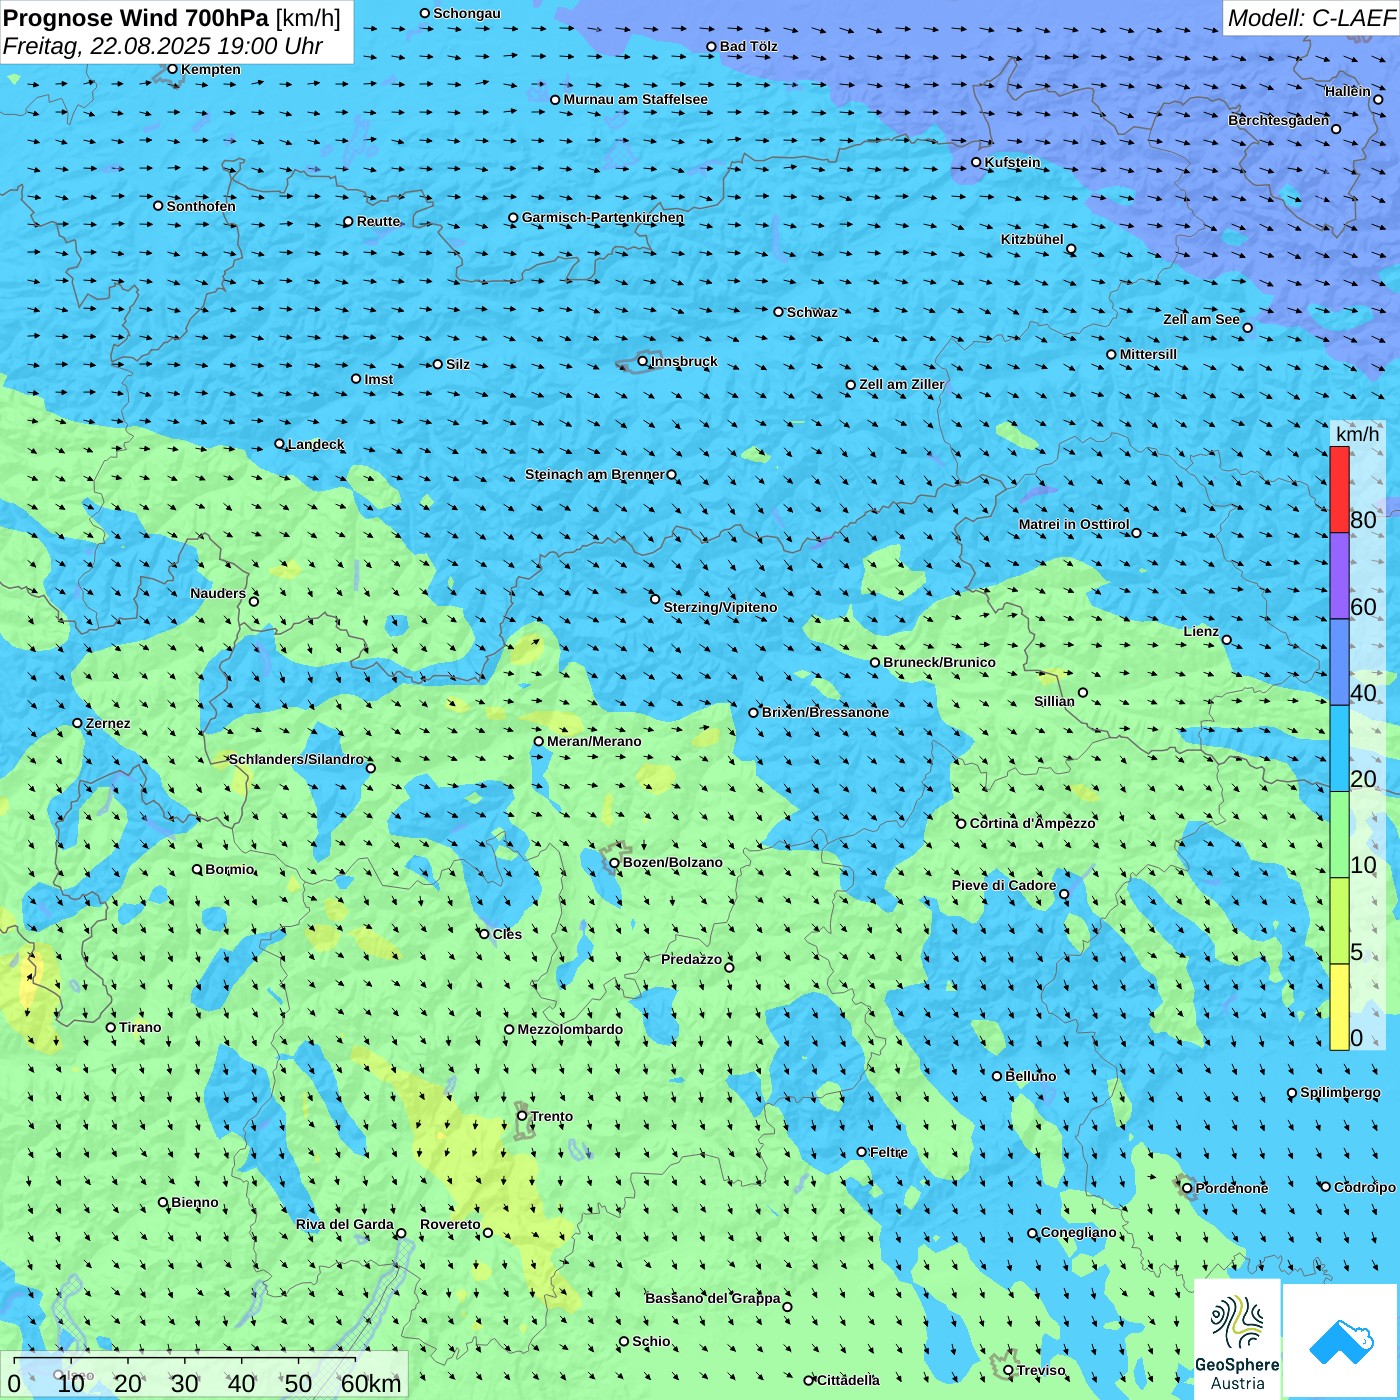Click the Steinach am Brenner label
Image resolution: width=1400 pixels, height=1400 pixels.
[594, 474]
